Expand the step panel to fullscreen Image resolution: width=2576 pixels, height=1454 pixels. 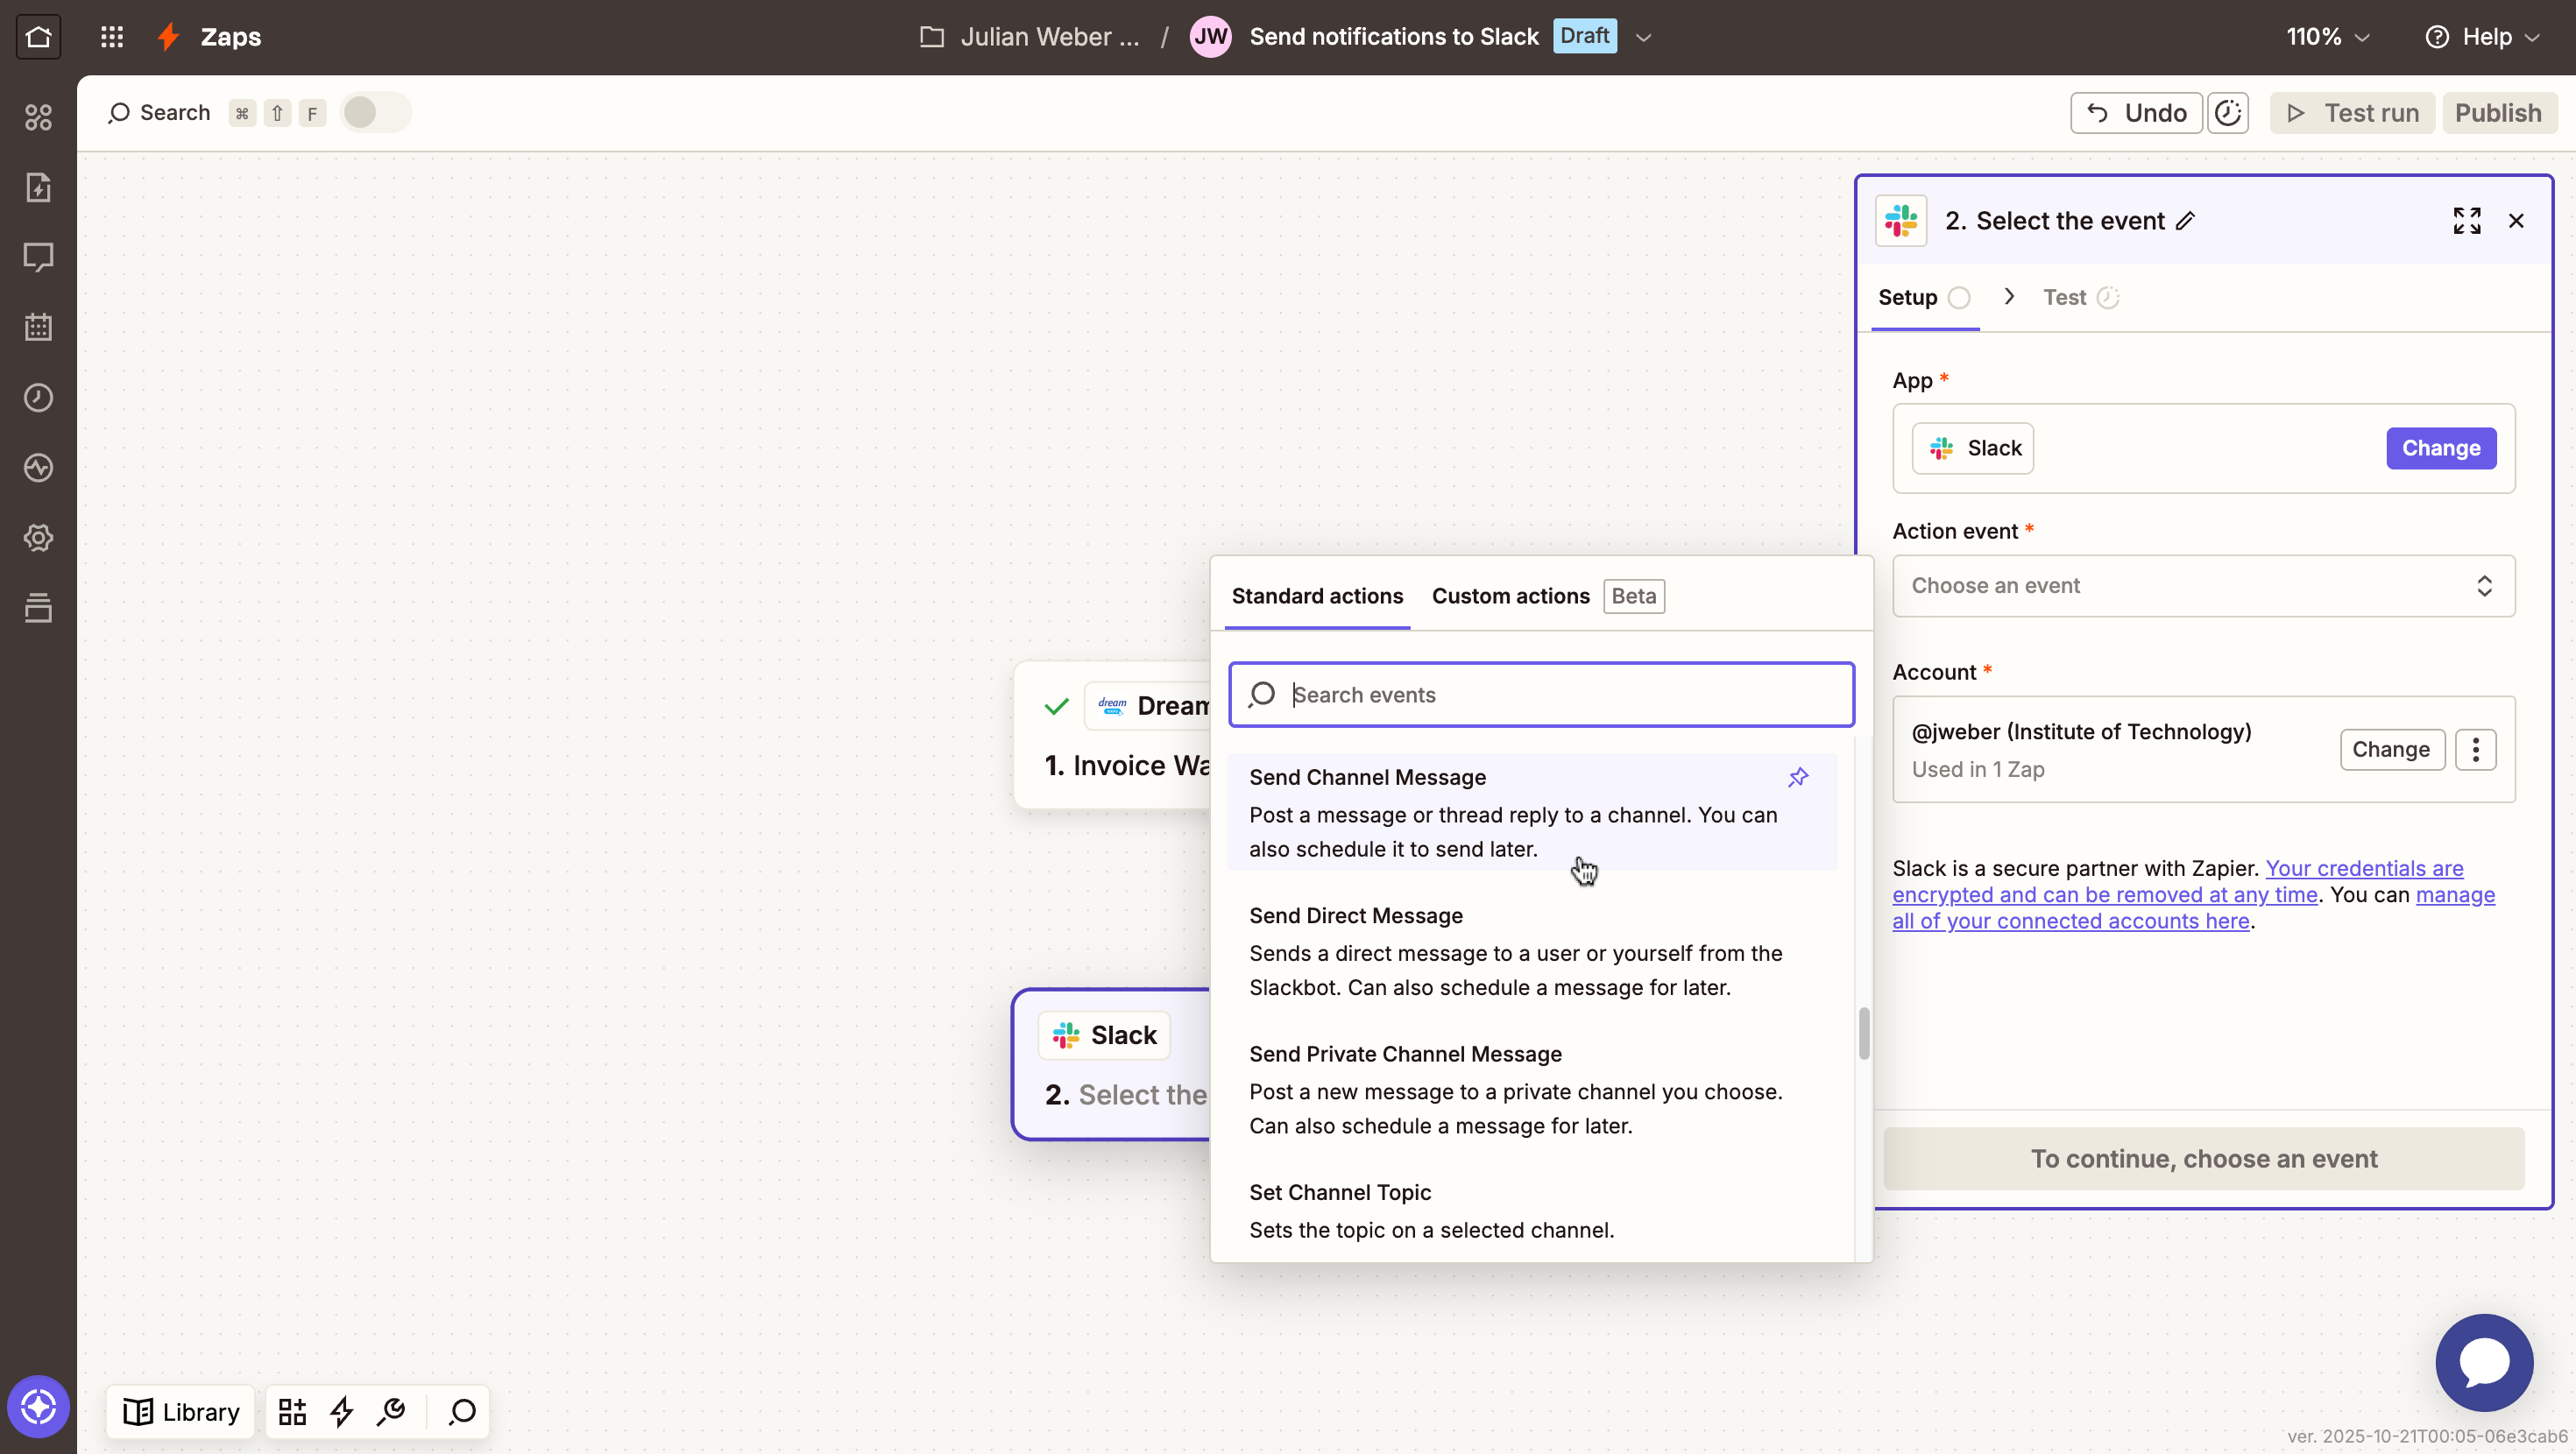tap(2467, 221)
